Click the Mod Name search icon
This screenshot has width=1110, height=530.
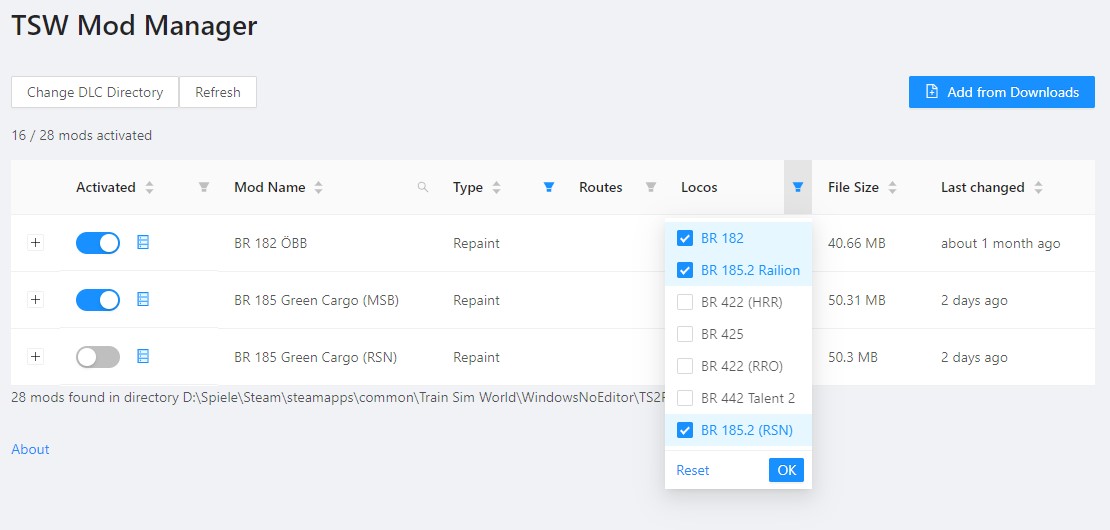423,187
